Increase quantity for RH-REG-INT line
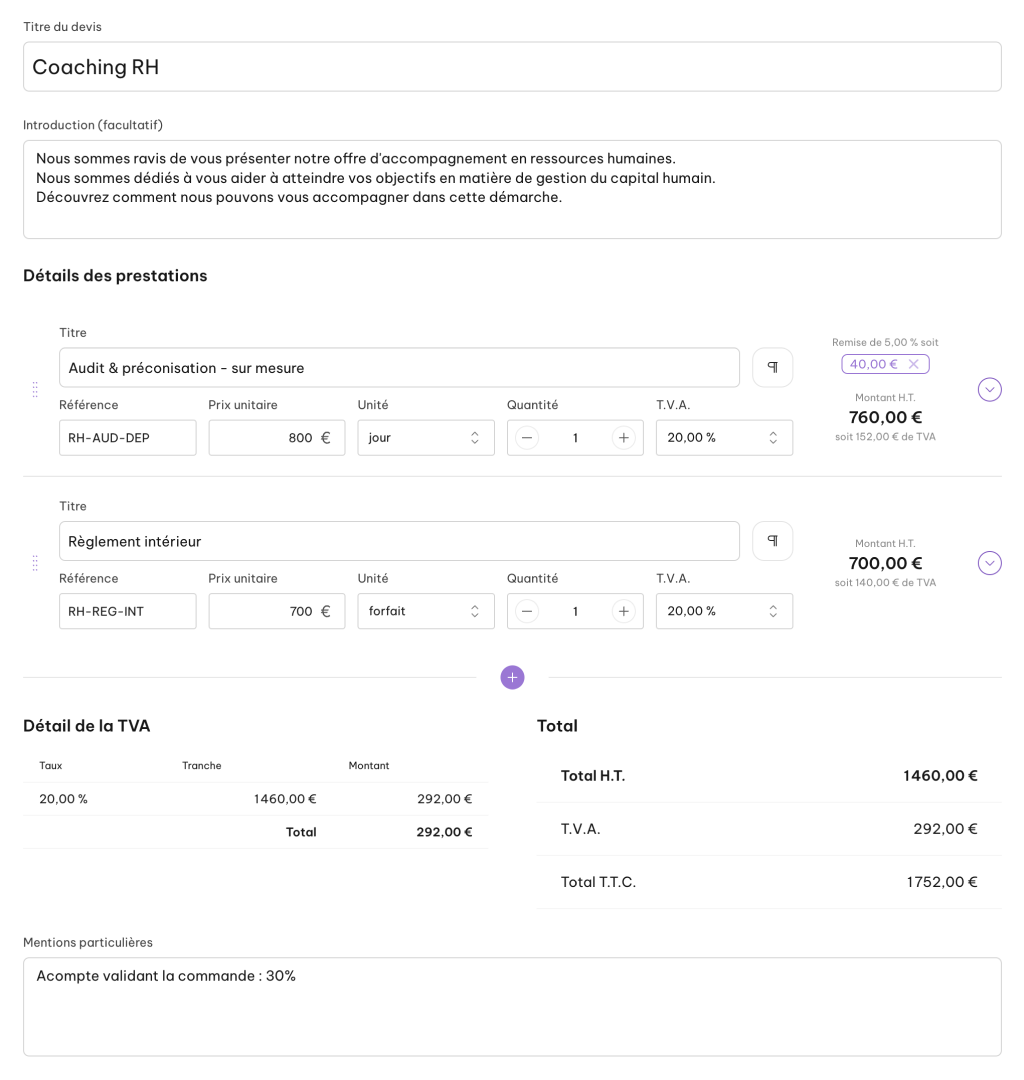1024x1080 pixels. [623, 612]
